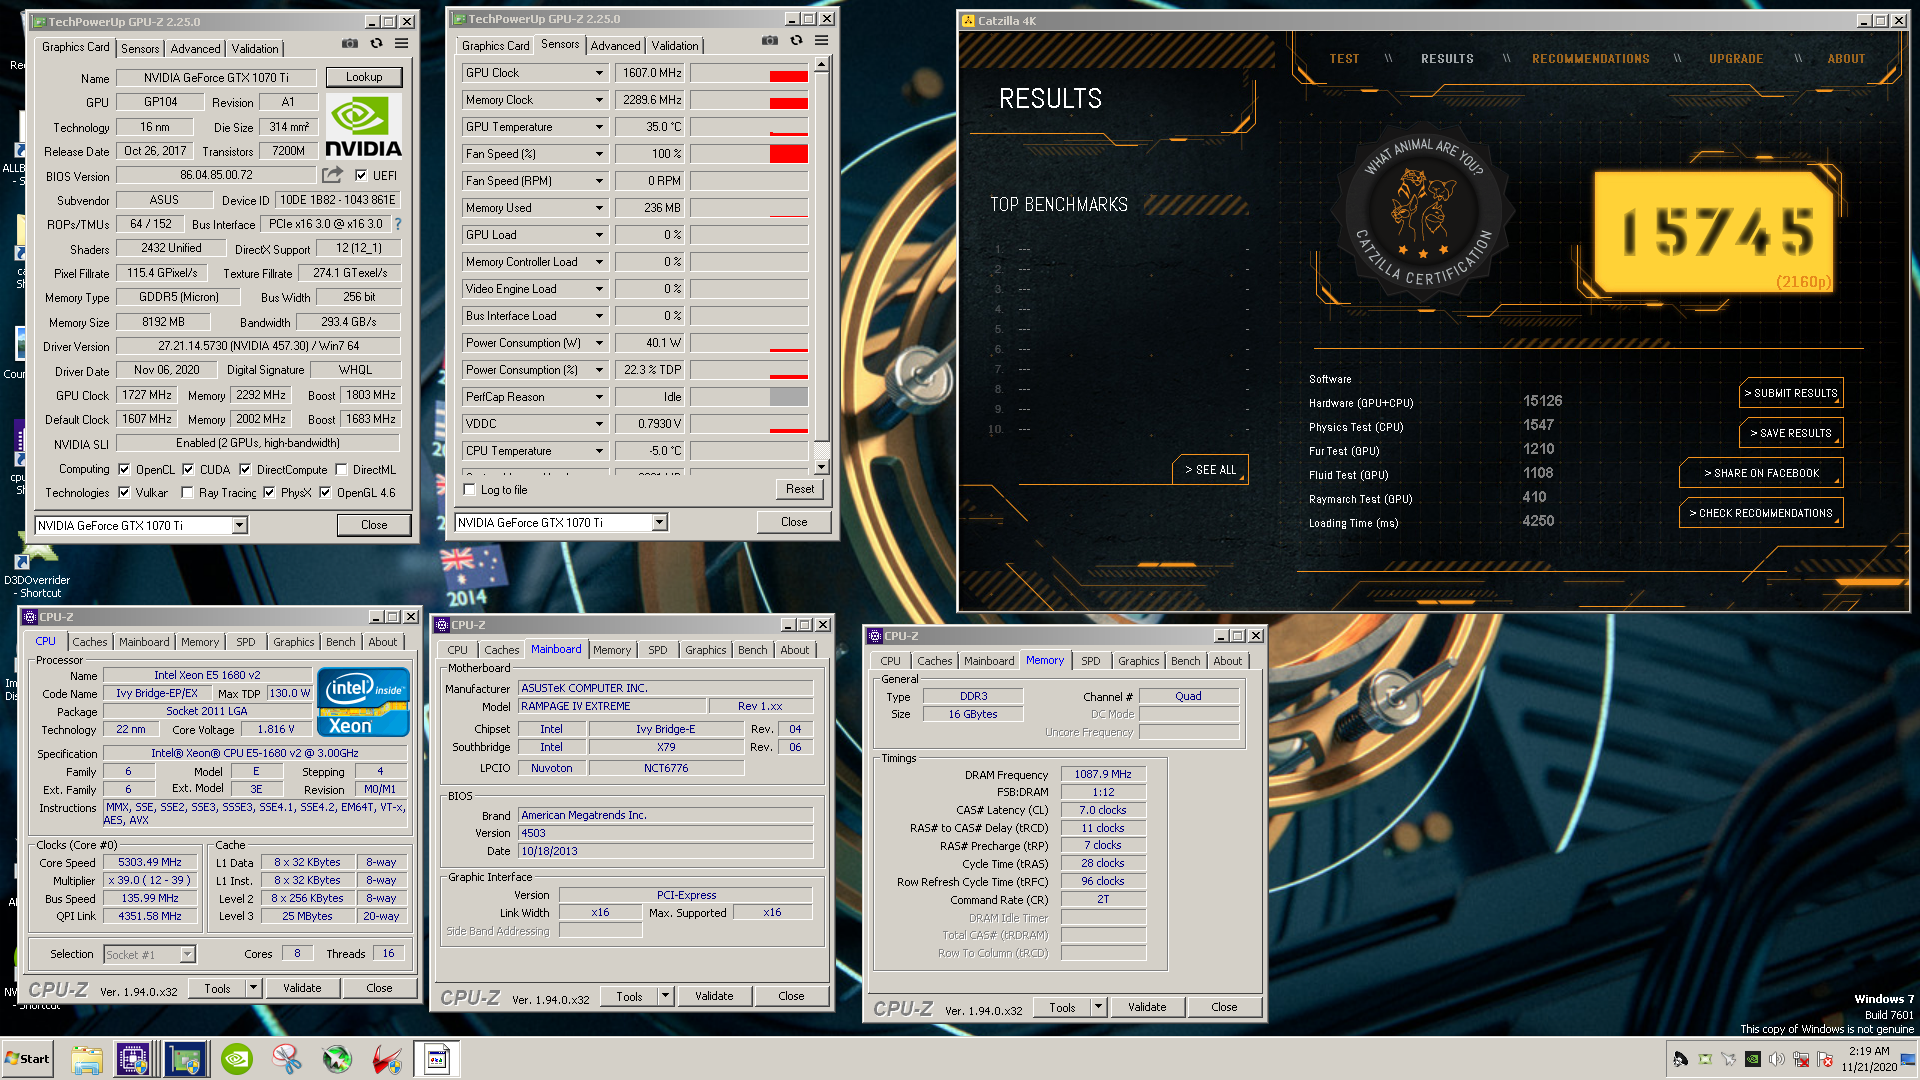
Task: Click Reset in GPU-Z Sensors window
Action: [800, 489]
